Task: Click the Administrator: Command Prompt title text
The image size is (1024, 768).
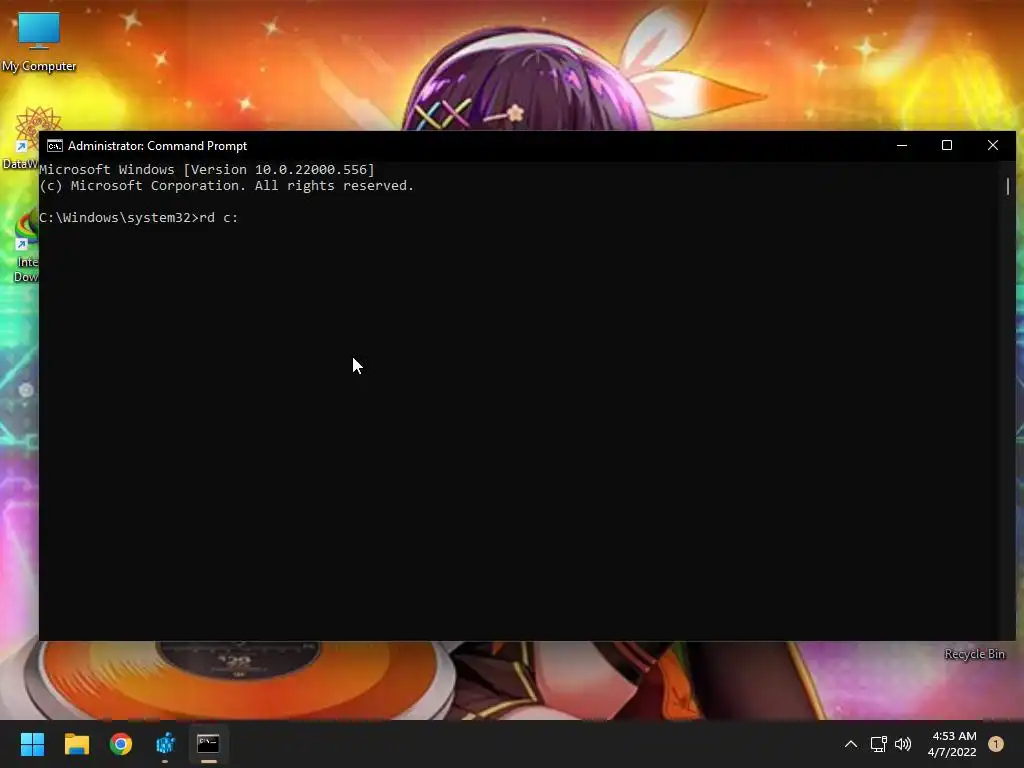Action: (157, 146)
